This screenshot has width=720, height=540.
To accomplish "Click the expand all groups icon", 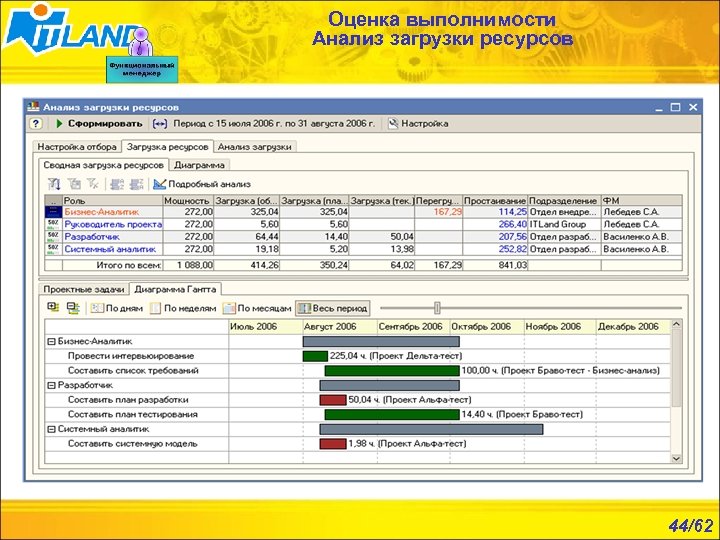I will point(53,307).
